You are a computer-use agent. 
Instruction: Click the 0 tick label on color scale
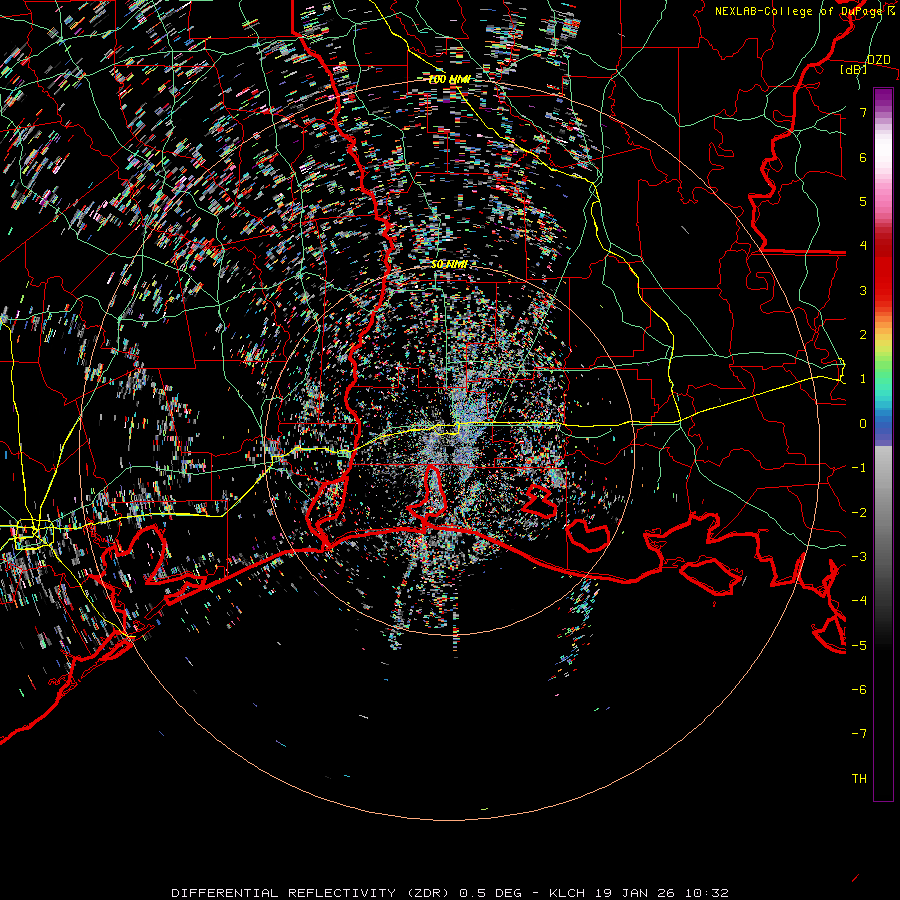863,424
